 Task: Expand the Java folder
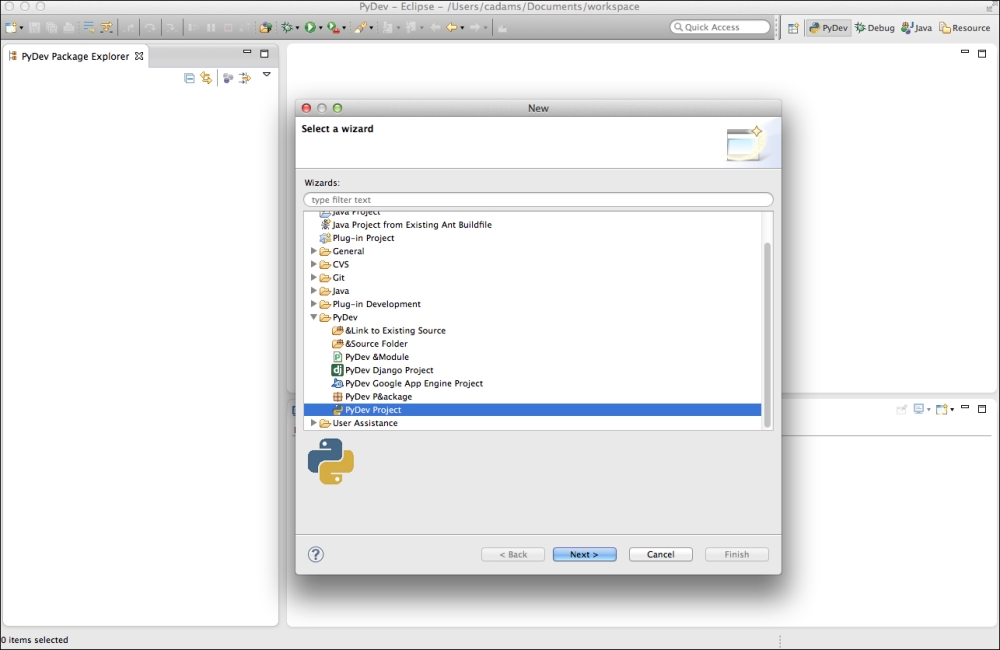313,291
